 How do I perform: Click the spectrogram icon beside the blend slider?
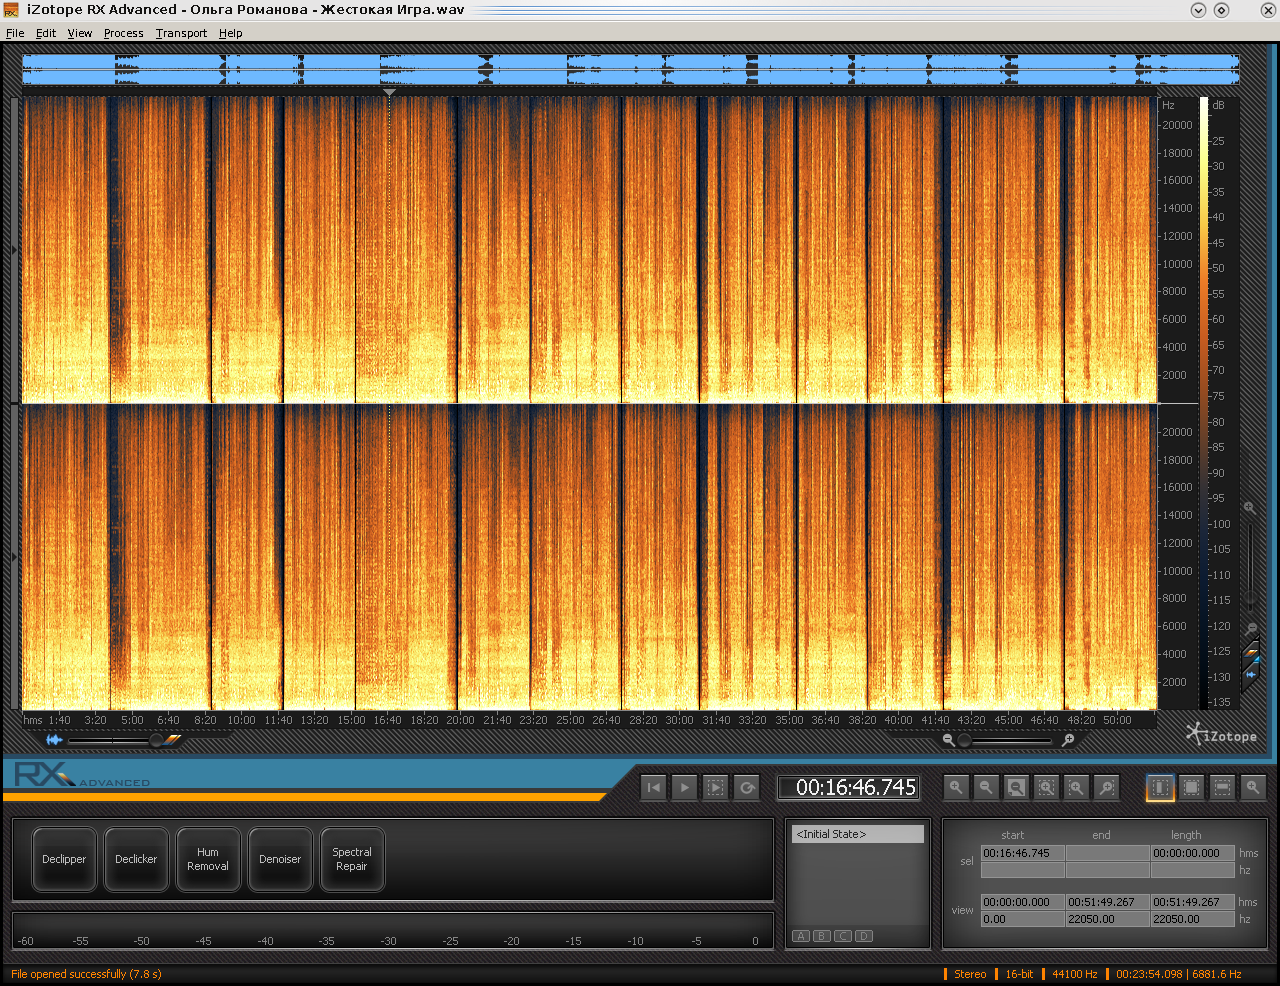tap(173, 740)
